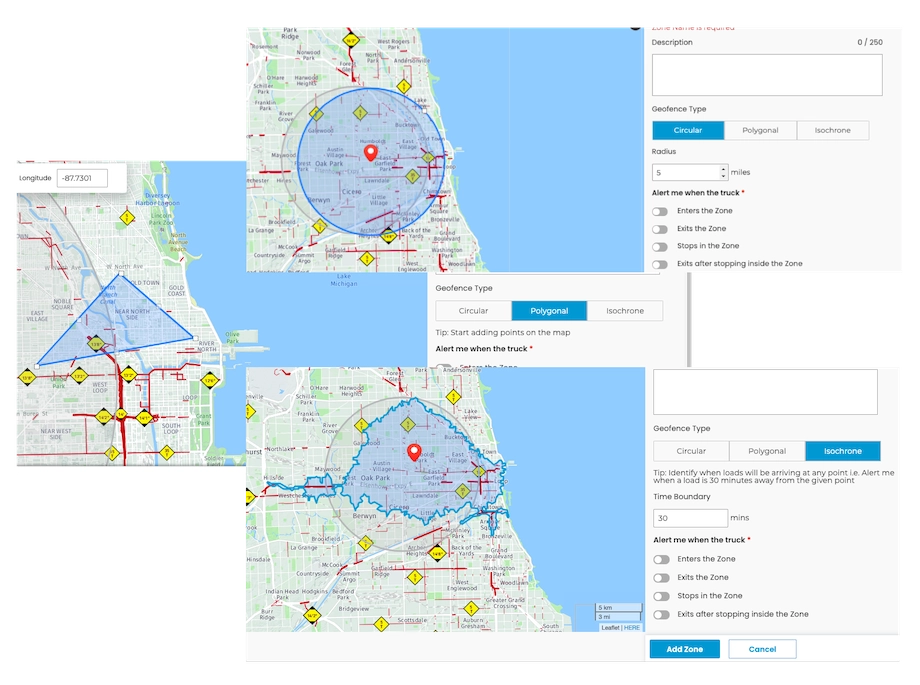Select the polygon vertex handle at W North Ave
This screenshot has width=920, height=685.
119,275
